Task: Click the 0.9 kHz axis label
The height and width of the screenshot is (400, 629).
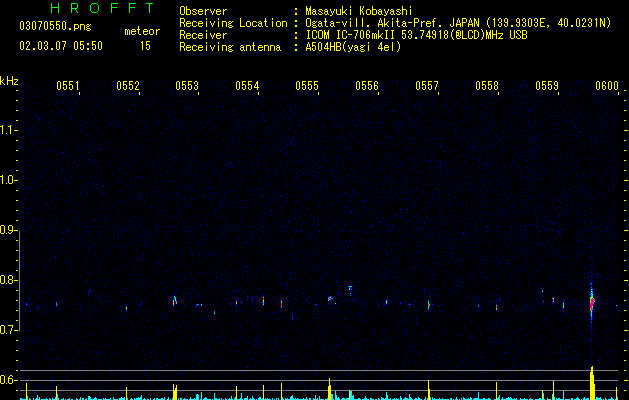Action: pyautogui.click(x=7, y=230)
